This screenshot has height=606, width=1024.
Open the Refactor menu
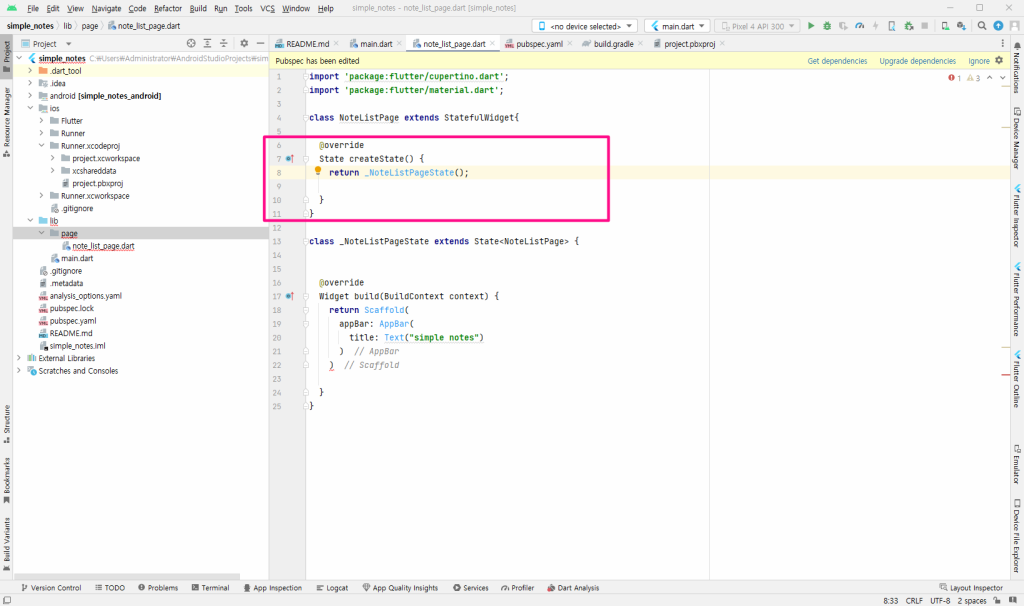click(168, 8)
